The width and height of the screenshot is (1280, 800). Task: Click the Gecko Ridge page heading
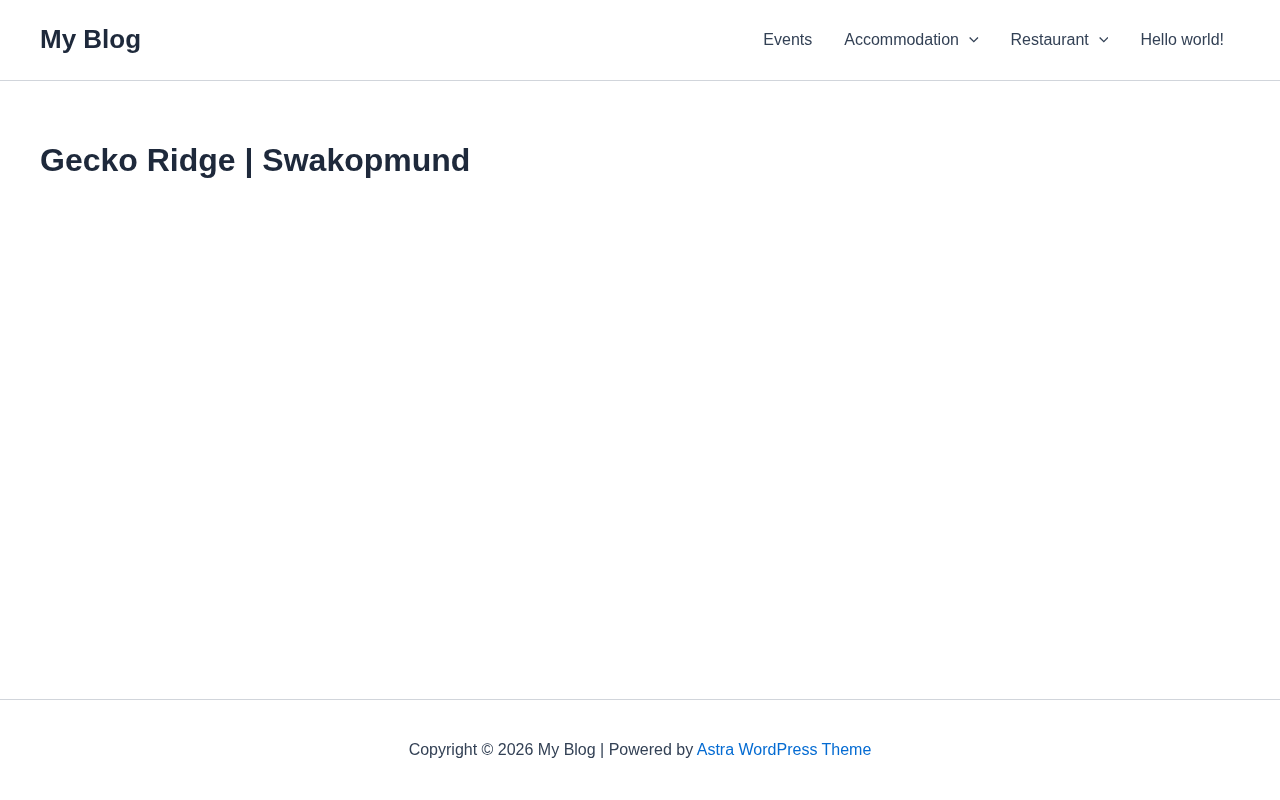tap(255, 160)
